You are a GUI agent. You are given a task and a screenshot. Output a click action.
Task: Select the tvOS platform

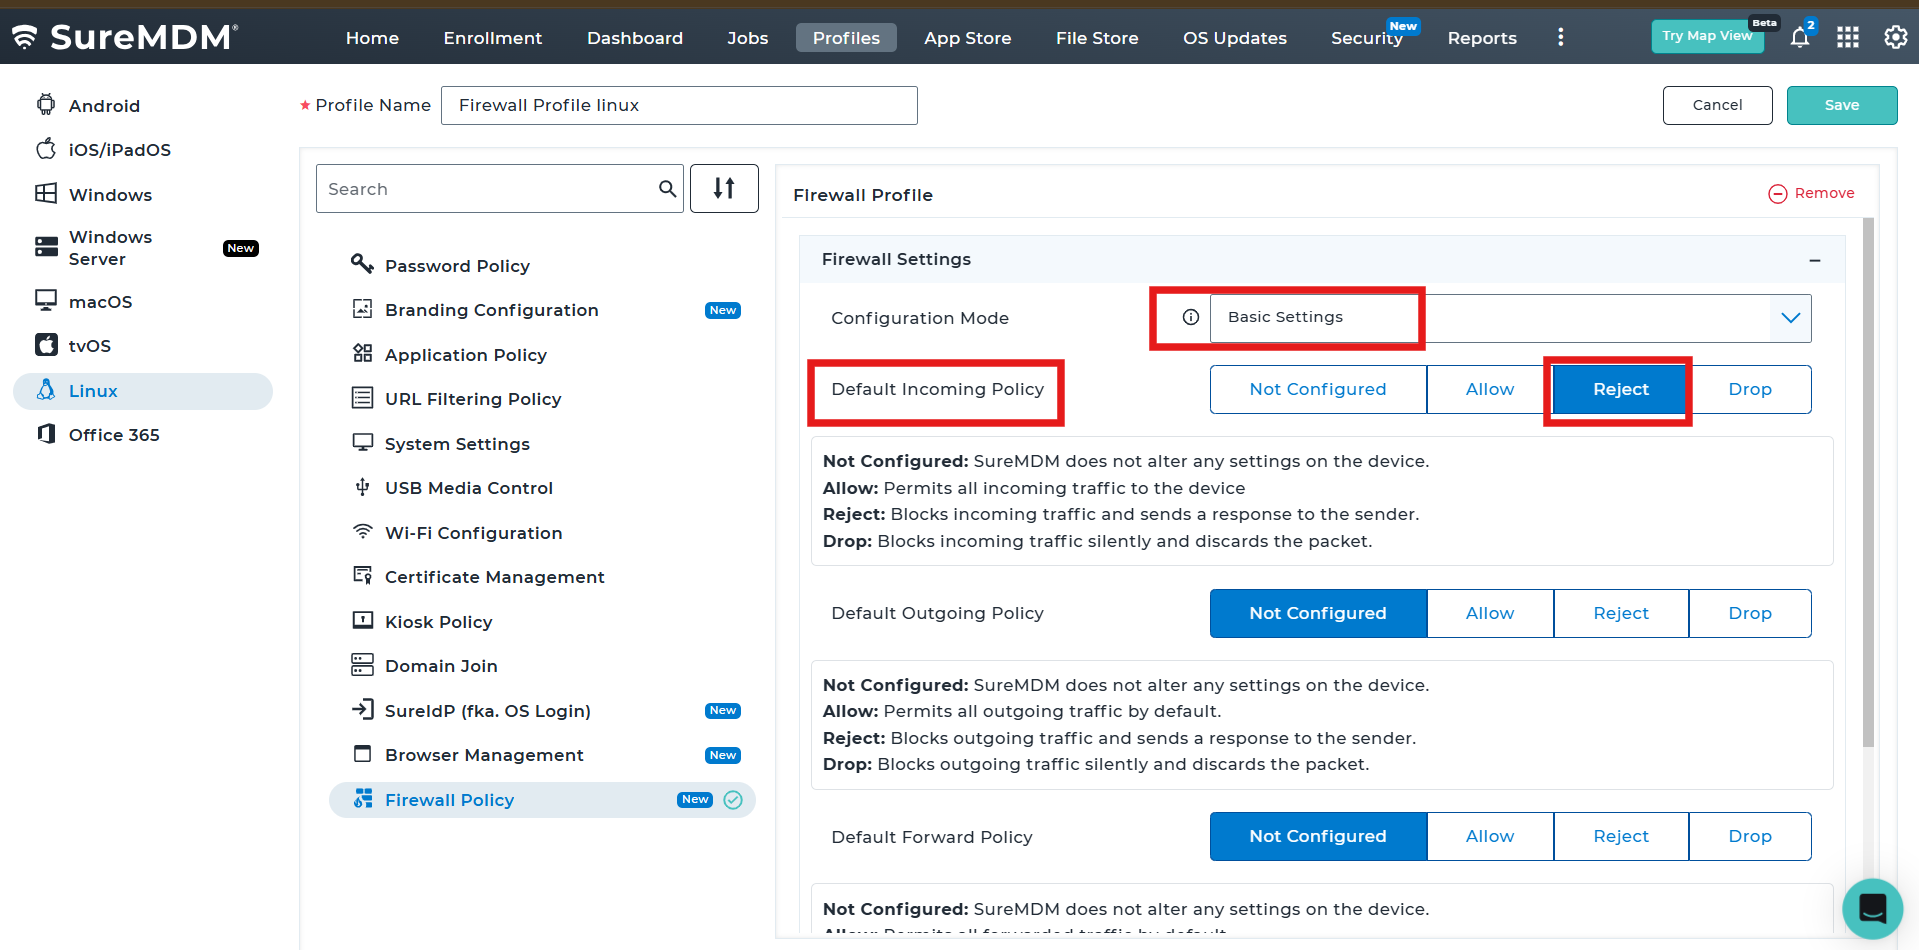[143, 345]
